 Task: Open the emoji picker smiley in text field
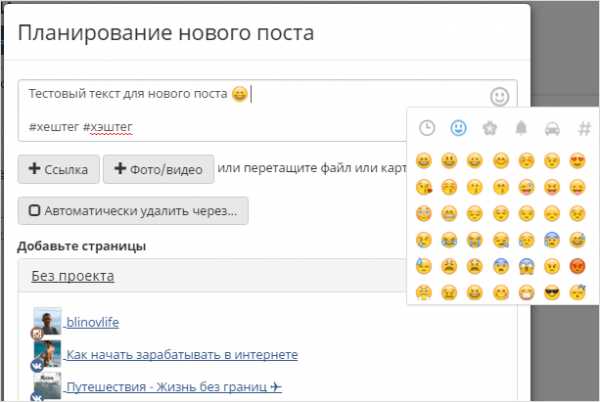(x=499, y=96)
